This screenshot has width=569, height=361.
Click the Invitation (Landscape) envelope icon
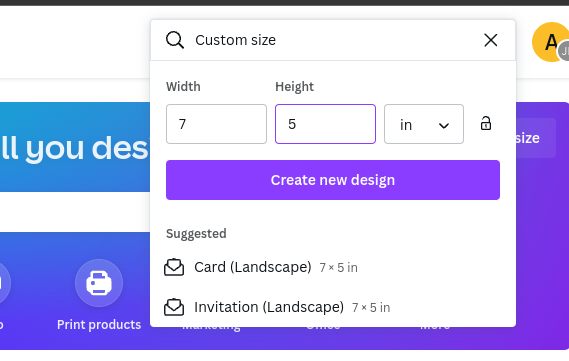pyautogui.click(x=174, y=307)
